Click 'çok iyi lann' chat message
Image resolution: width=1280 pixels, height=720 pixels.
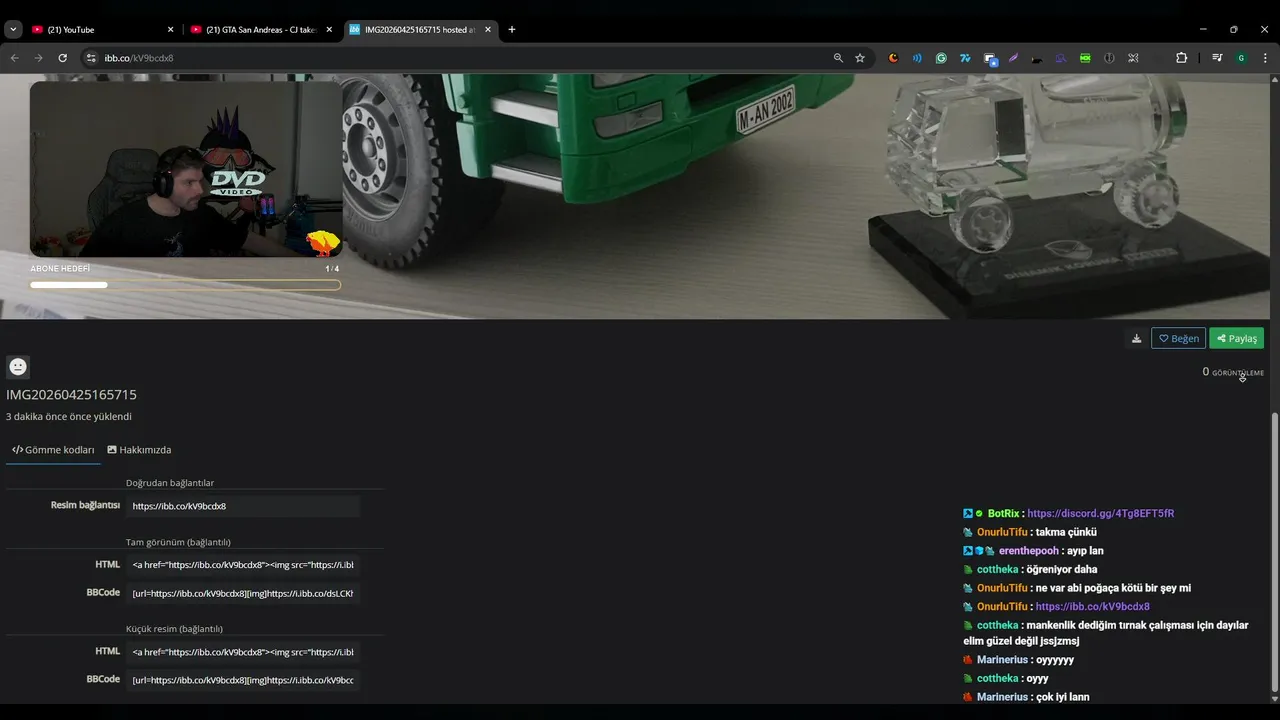tap(1062, 697)
